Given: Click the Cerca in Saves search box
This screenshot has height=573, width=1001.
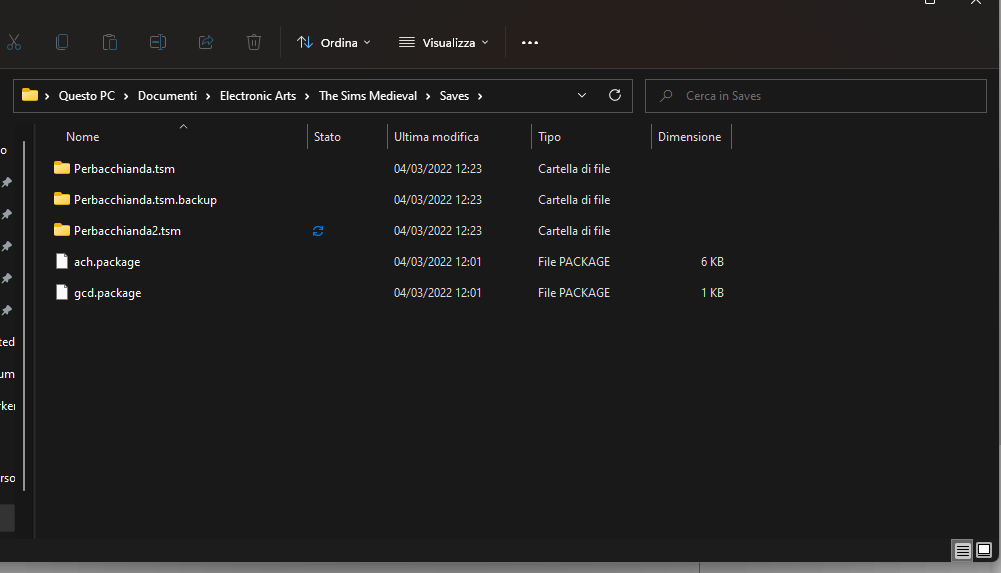Looking at the screenshot, I should click(815, 96).
